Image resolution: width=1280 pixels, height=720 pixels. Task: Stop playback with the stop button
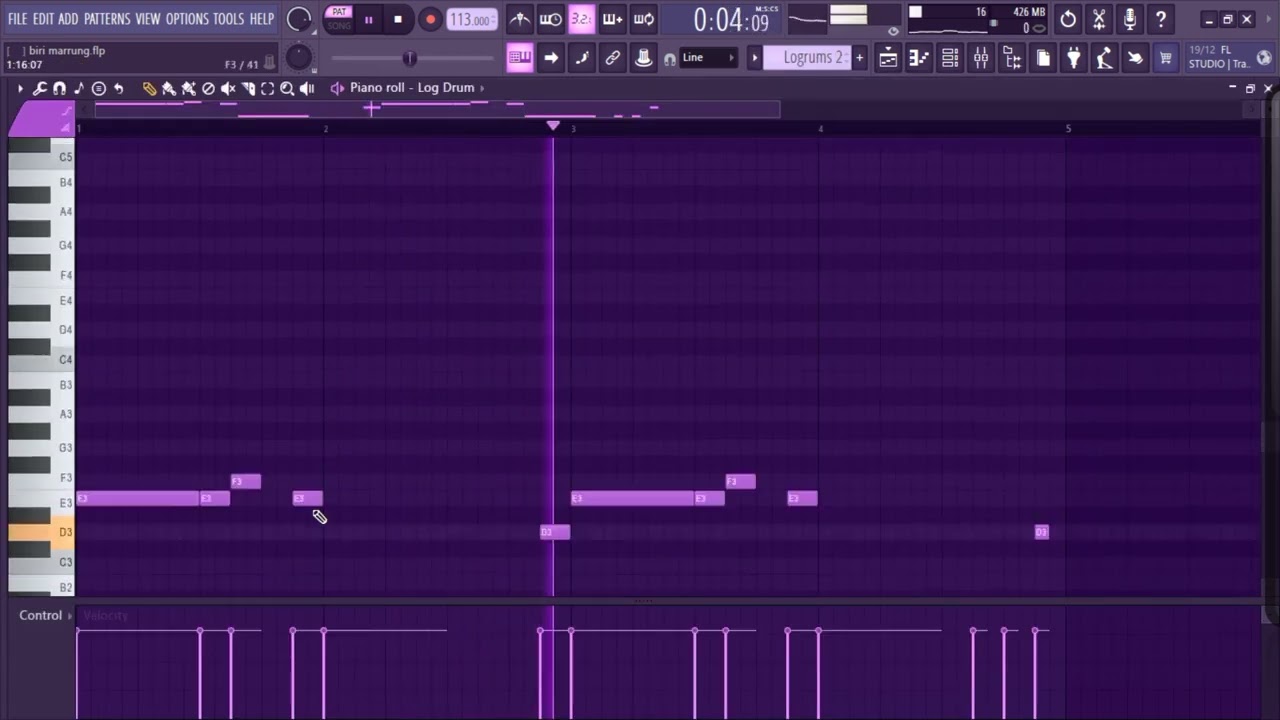(398, 19)
